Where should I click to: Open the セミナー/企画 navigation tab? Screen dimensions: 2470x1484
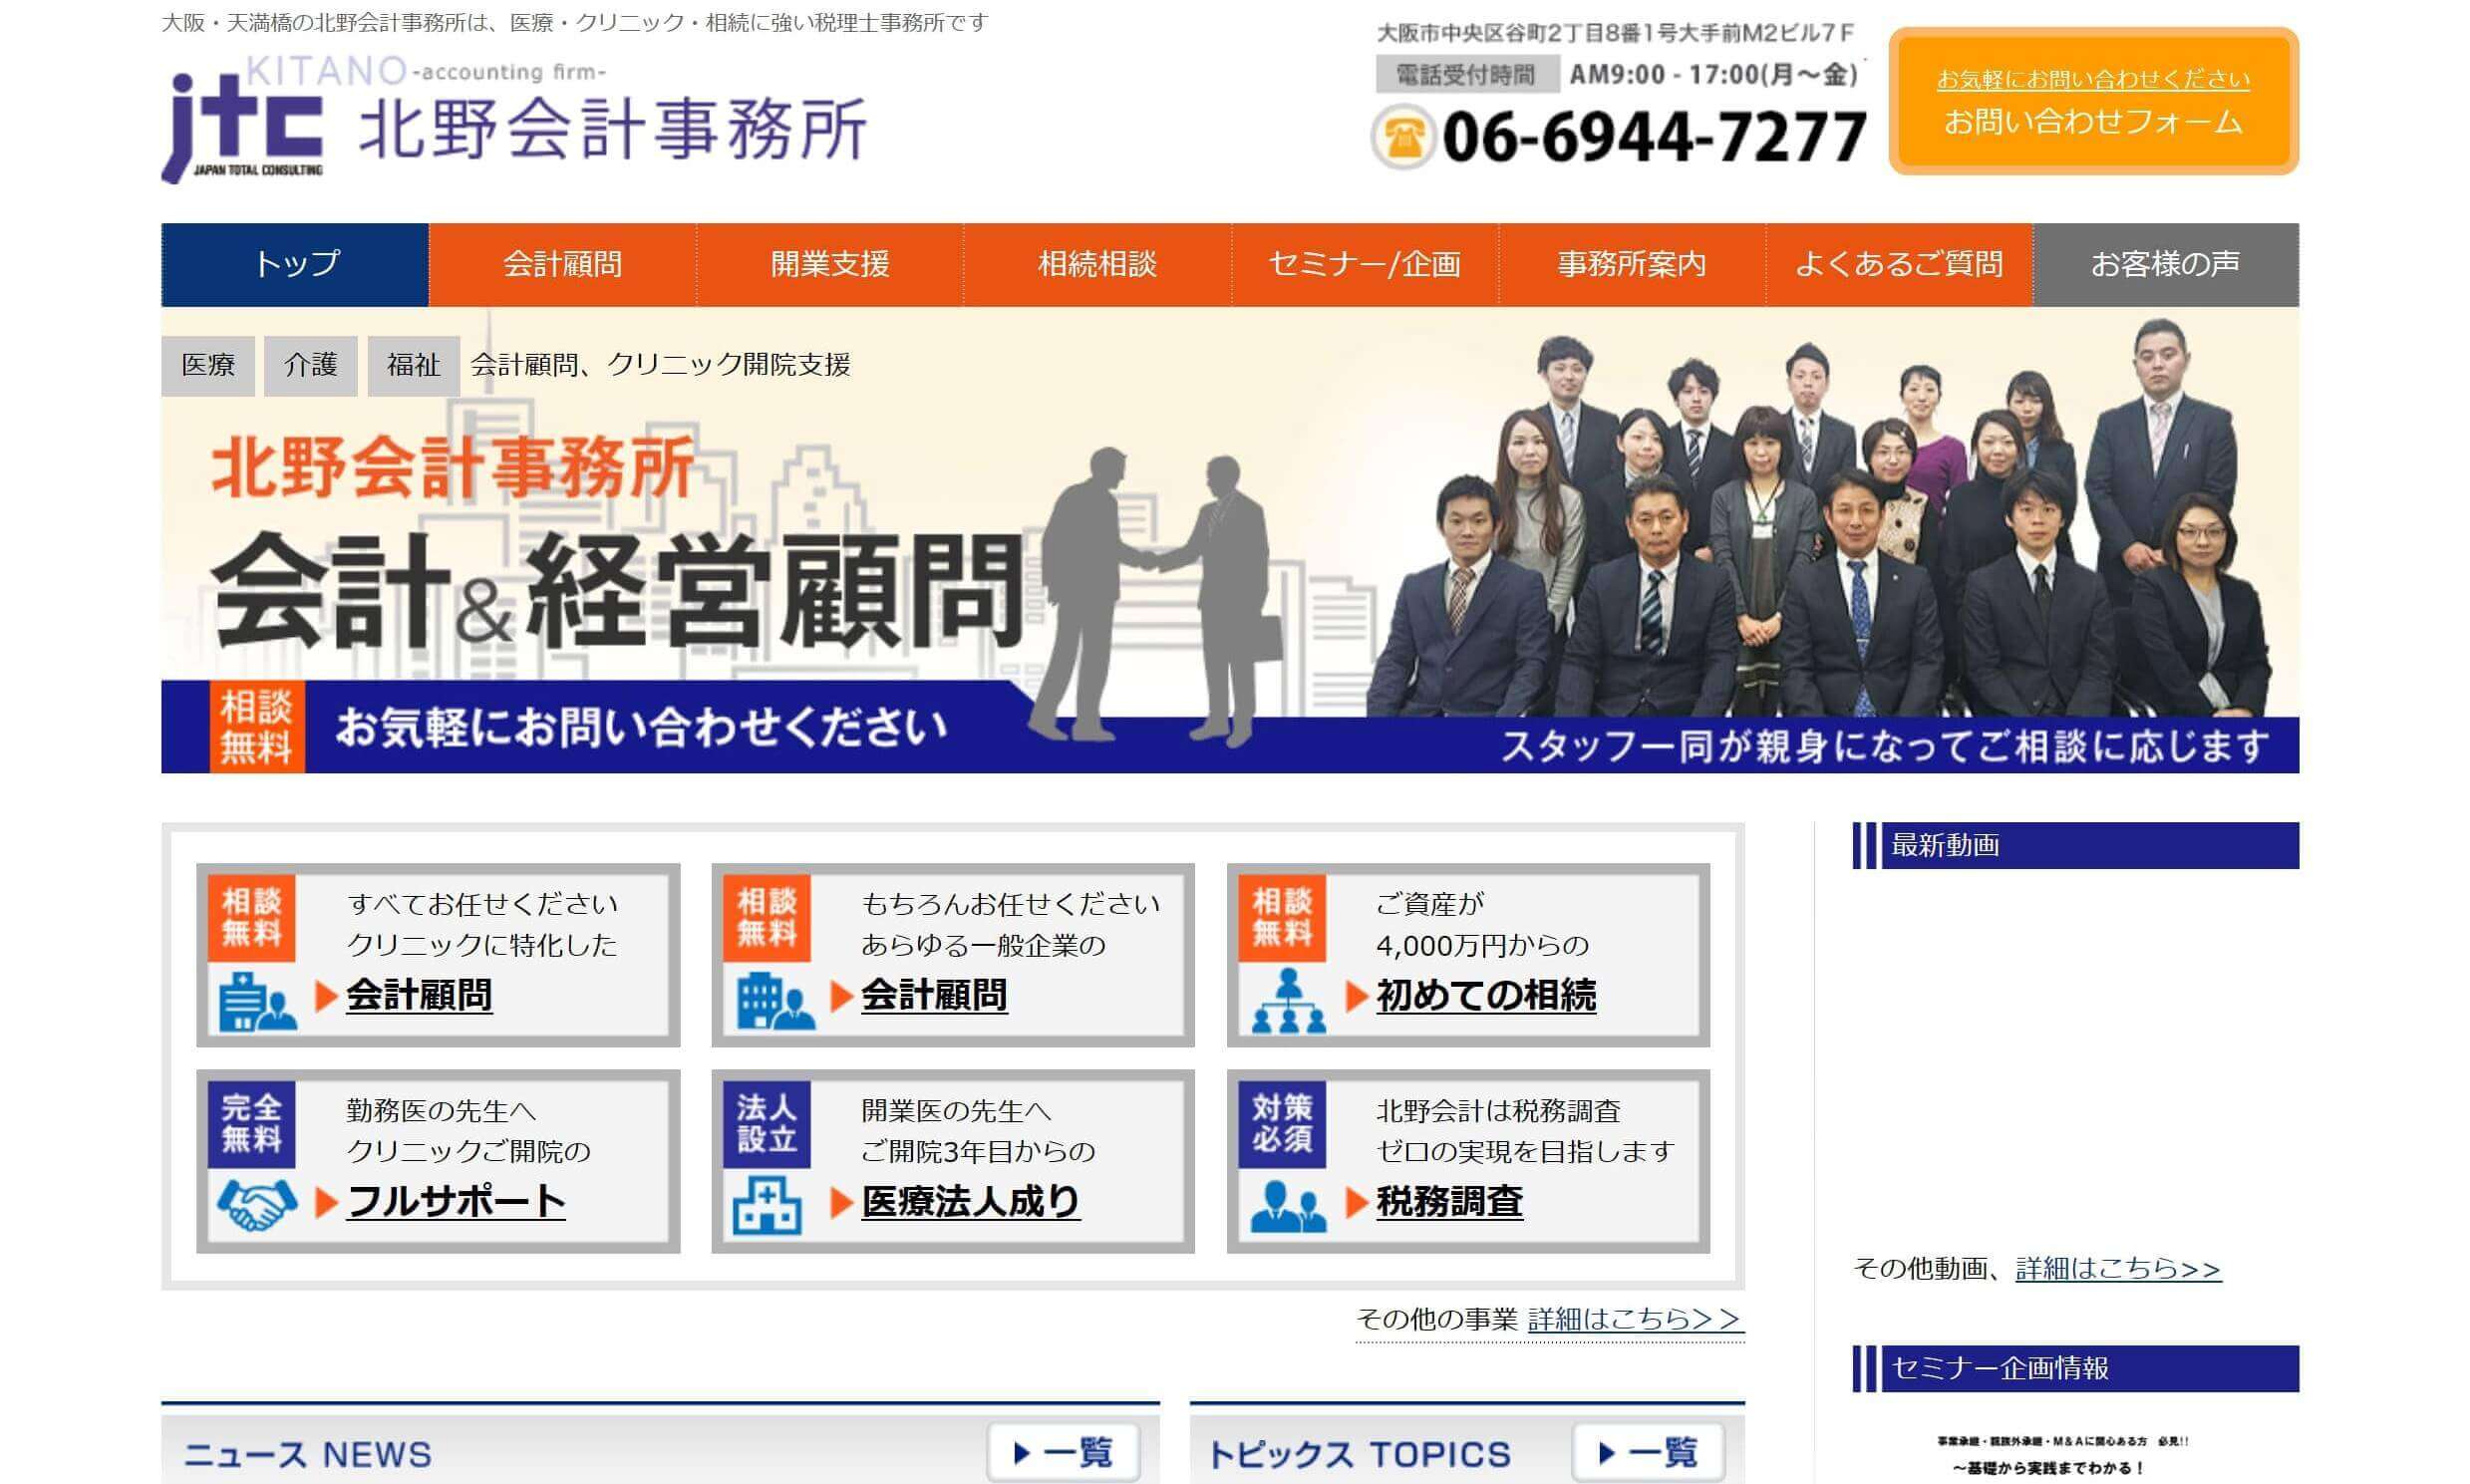[x=1365, y=264]
